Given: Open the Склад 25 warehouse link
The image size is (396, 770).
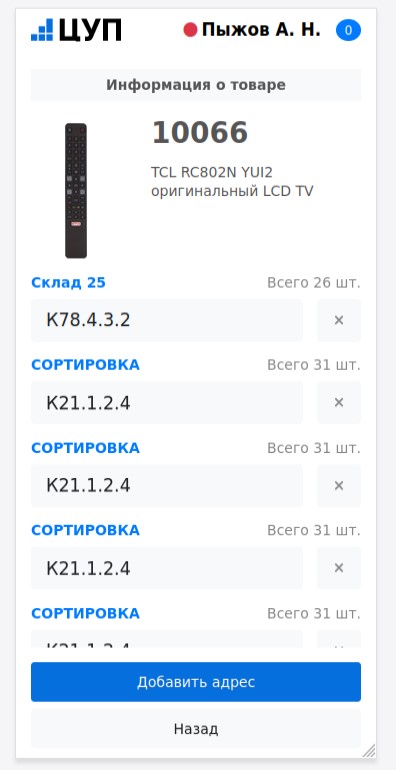Looking at the screenshot, I should coord(68,283).
